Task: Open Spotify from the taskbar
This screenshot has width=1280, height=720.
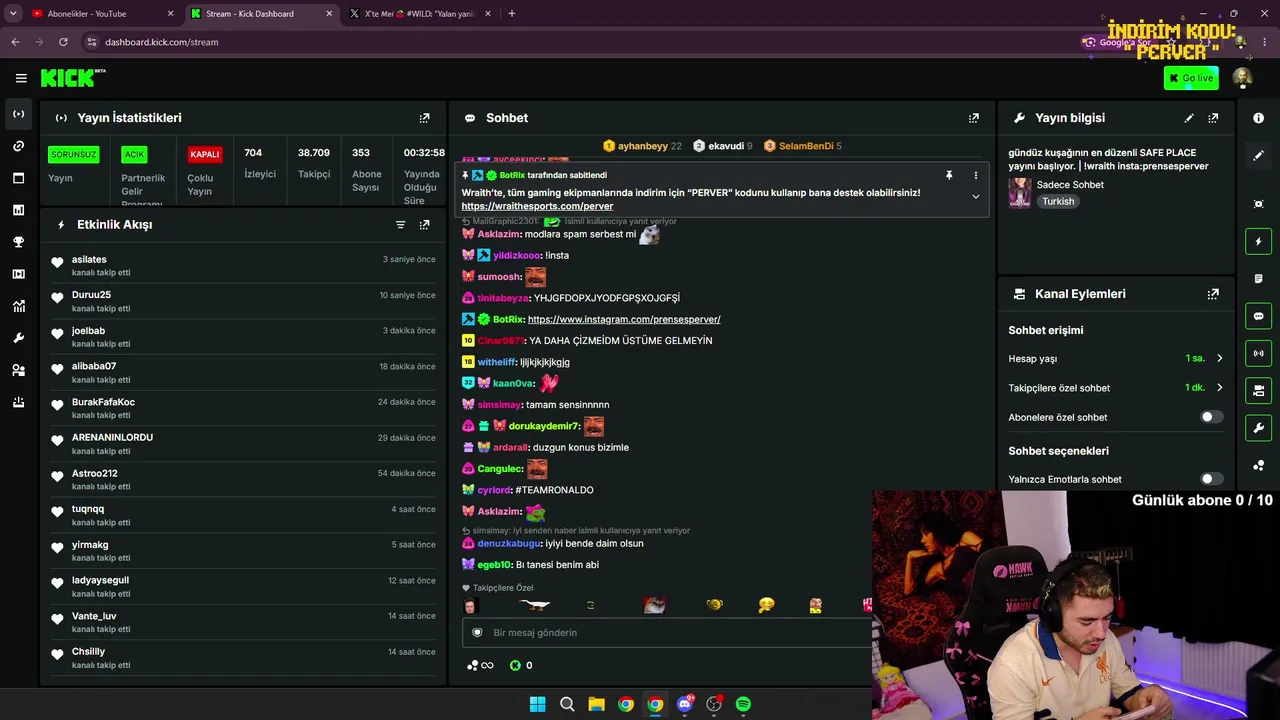Action: tap(743, 704)
